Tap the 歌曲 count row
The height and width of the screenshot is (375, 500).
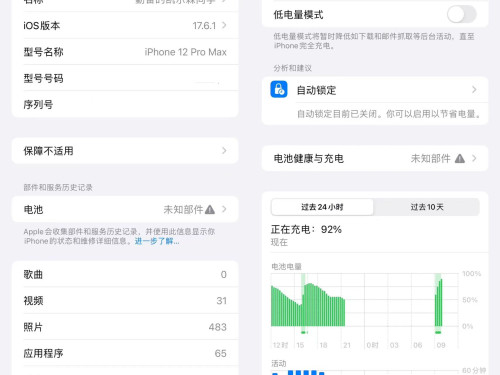(125, 274)
